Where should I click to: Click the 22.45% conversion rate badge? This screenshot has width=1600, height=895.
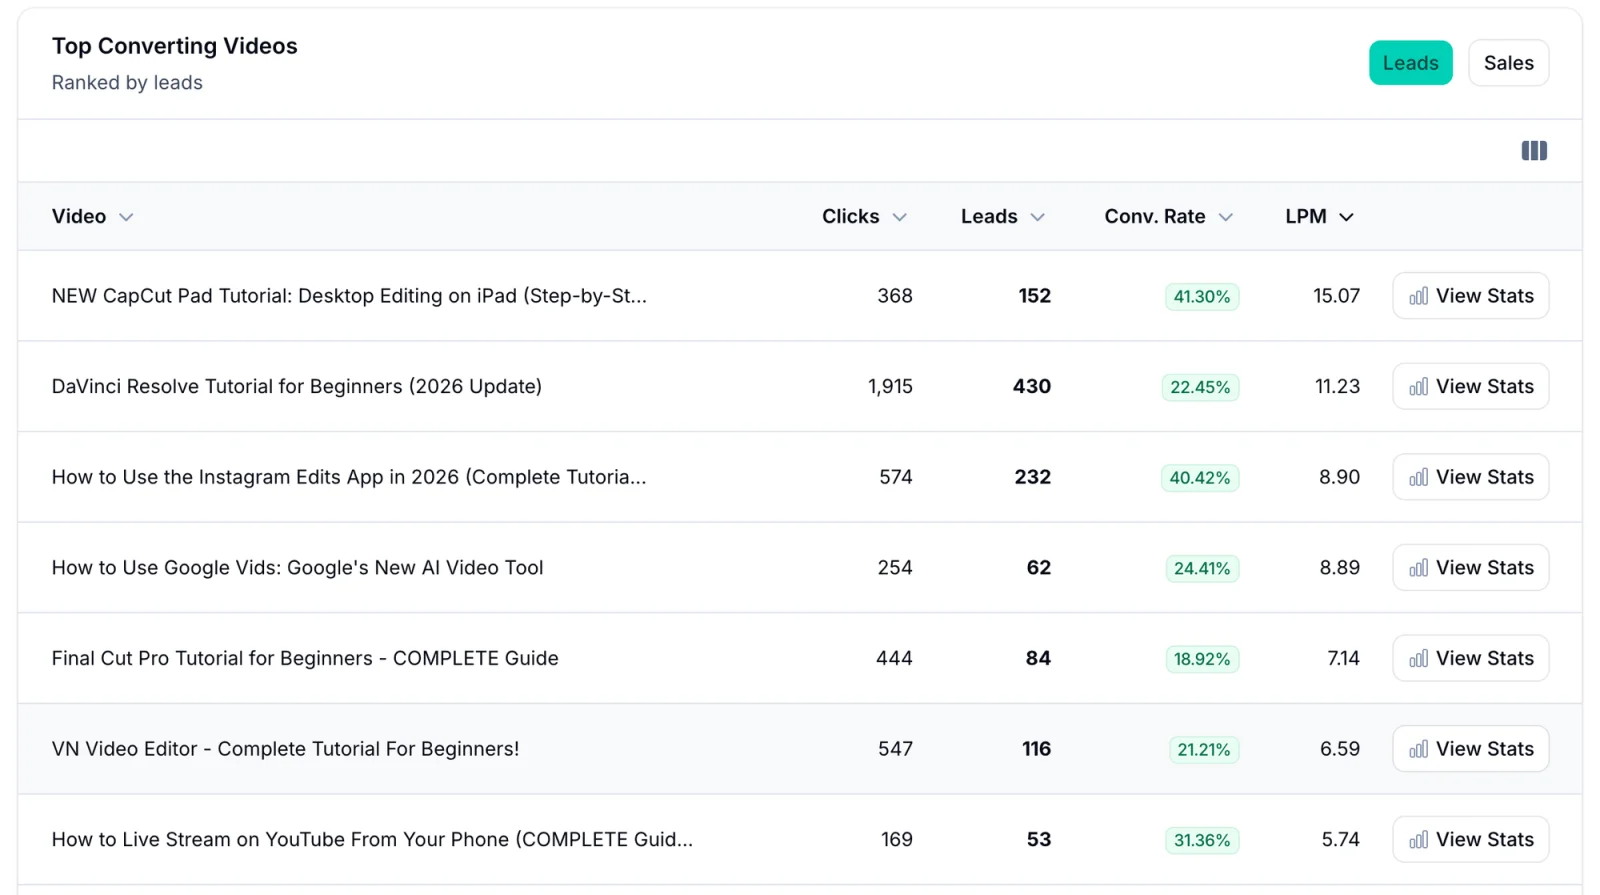(1200, 387)
